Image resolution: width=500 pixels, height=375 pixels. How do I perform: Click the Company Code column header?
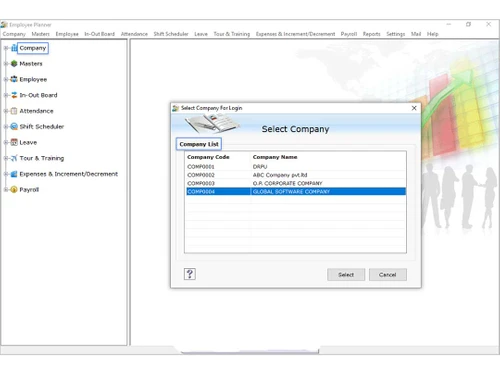[x=208, y=157]
